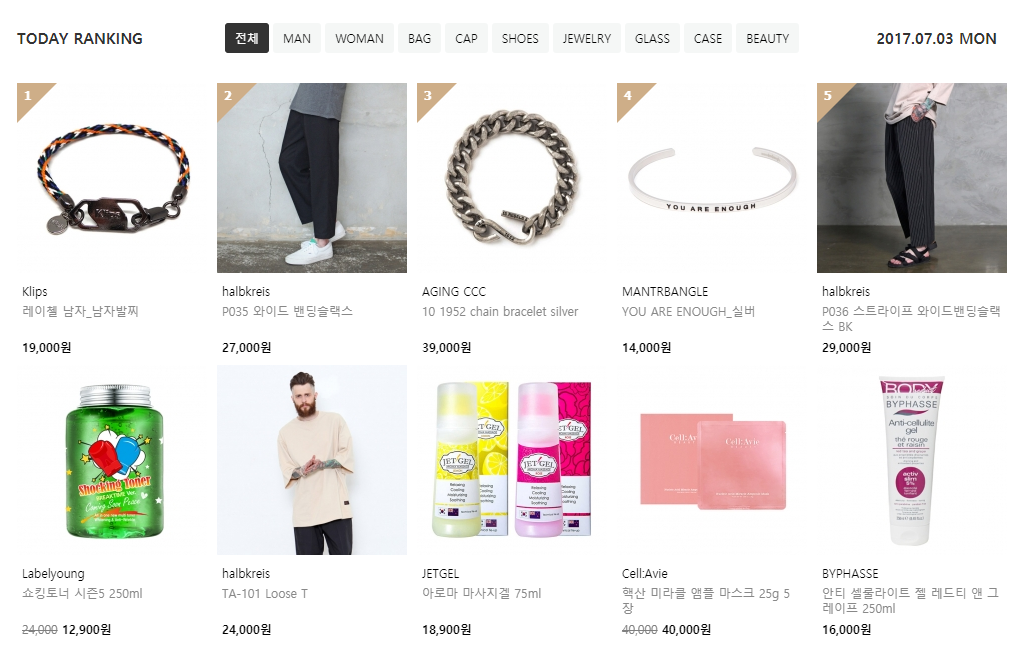Show the SHOES ranking tab
Screen dimensions: 1013x658
(x=520, y=39)
